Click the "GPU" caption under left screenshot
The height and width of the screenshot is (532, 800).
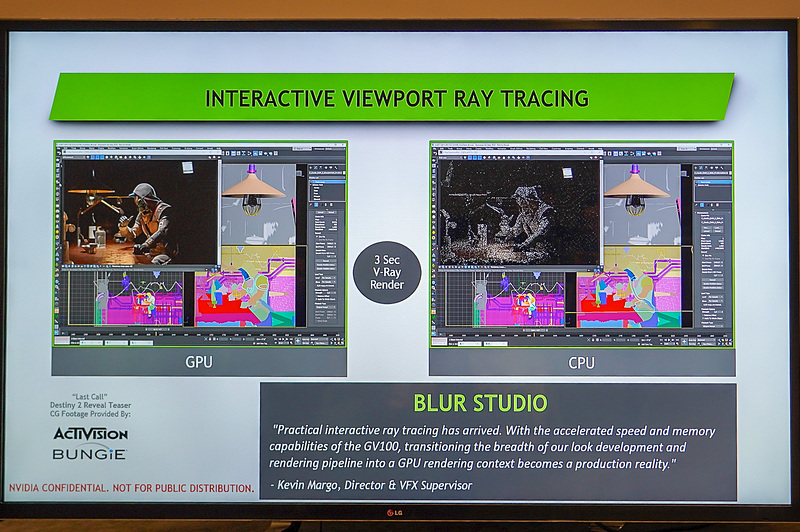199,362
